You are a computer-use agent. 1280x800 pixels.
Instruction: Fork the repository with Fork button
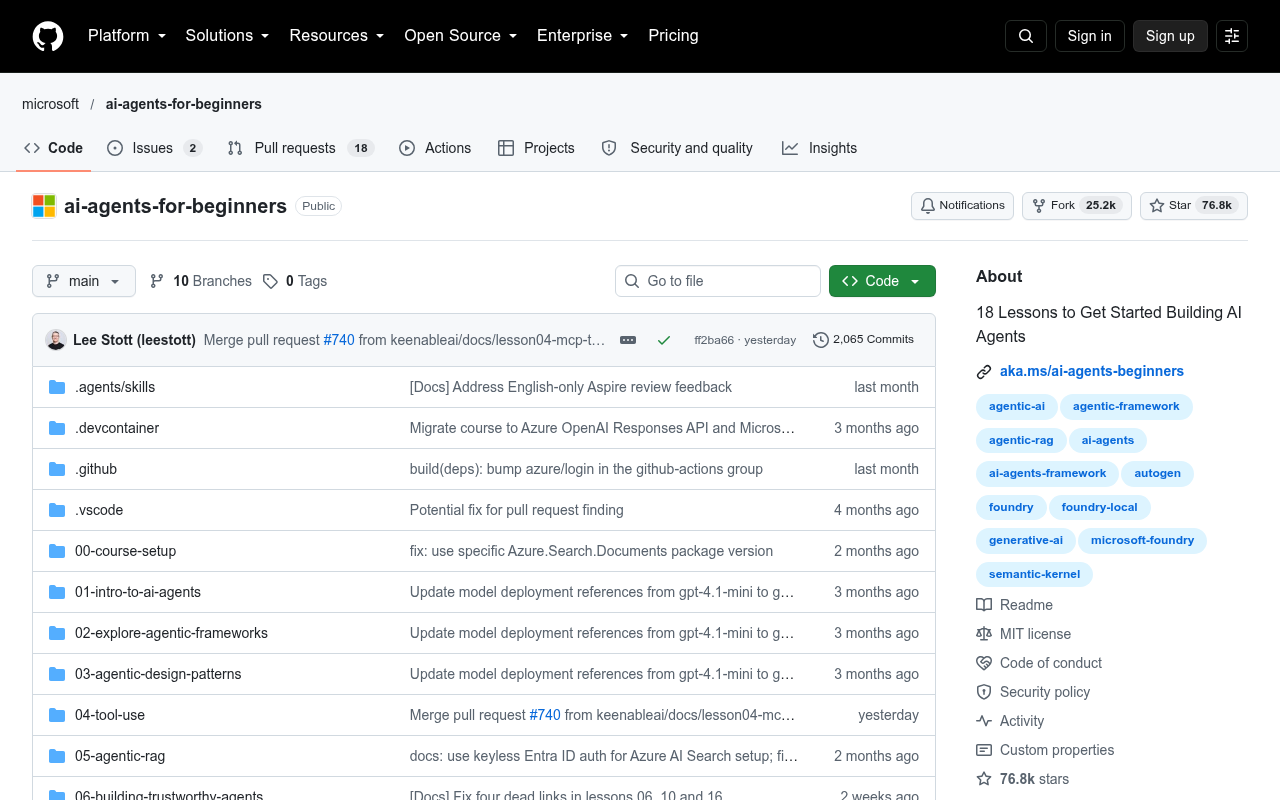click(1077, 206)
